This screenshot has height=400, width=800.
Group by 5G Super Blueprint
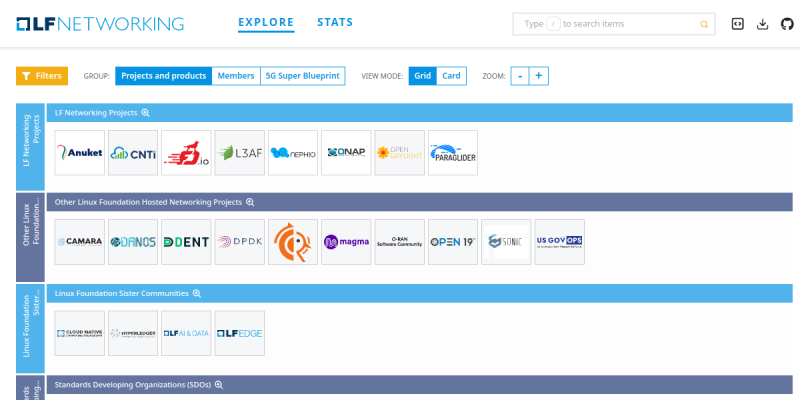coord(303,76)
